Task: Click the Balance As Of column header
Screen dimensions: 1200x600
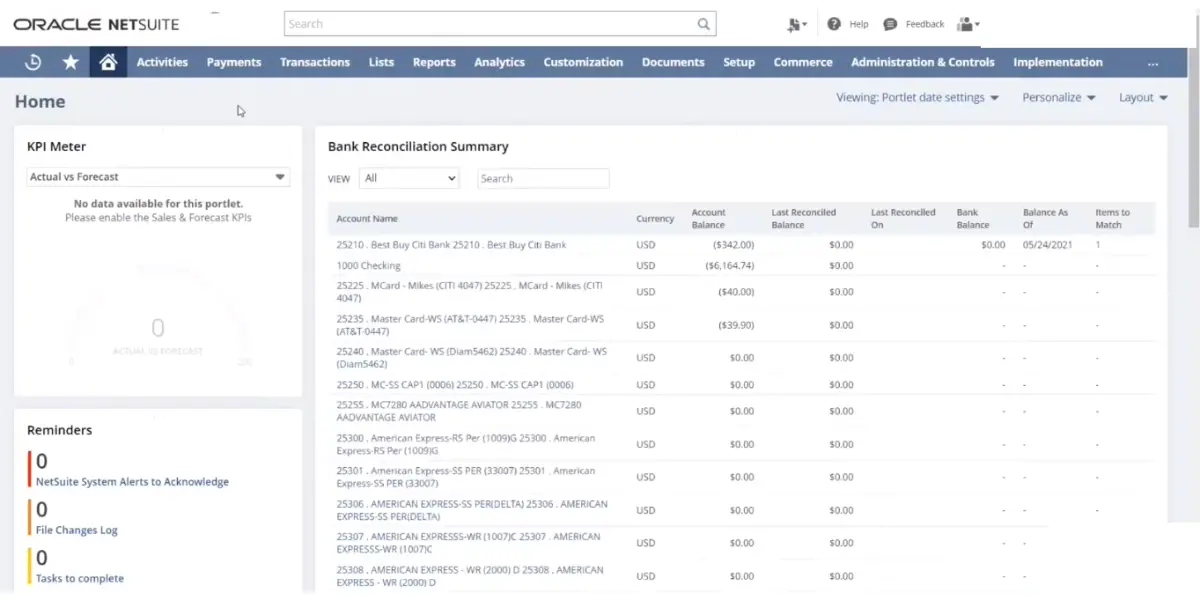Action: click(1045, 218)
